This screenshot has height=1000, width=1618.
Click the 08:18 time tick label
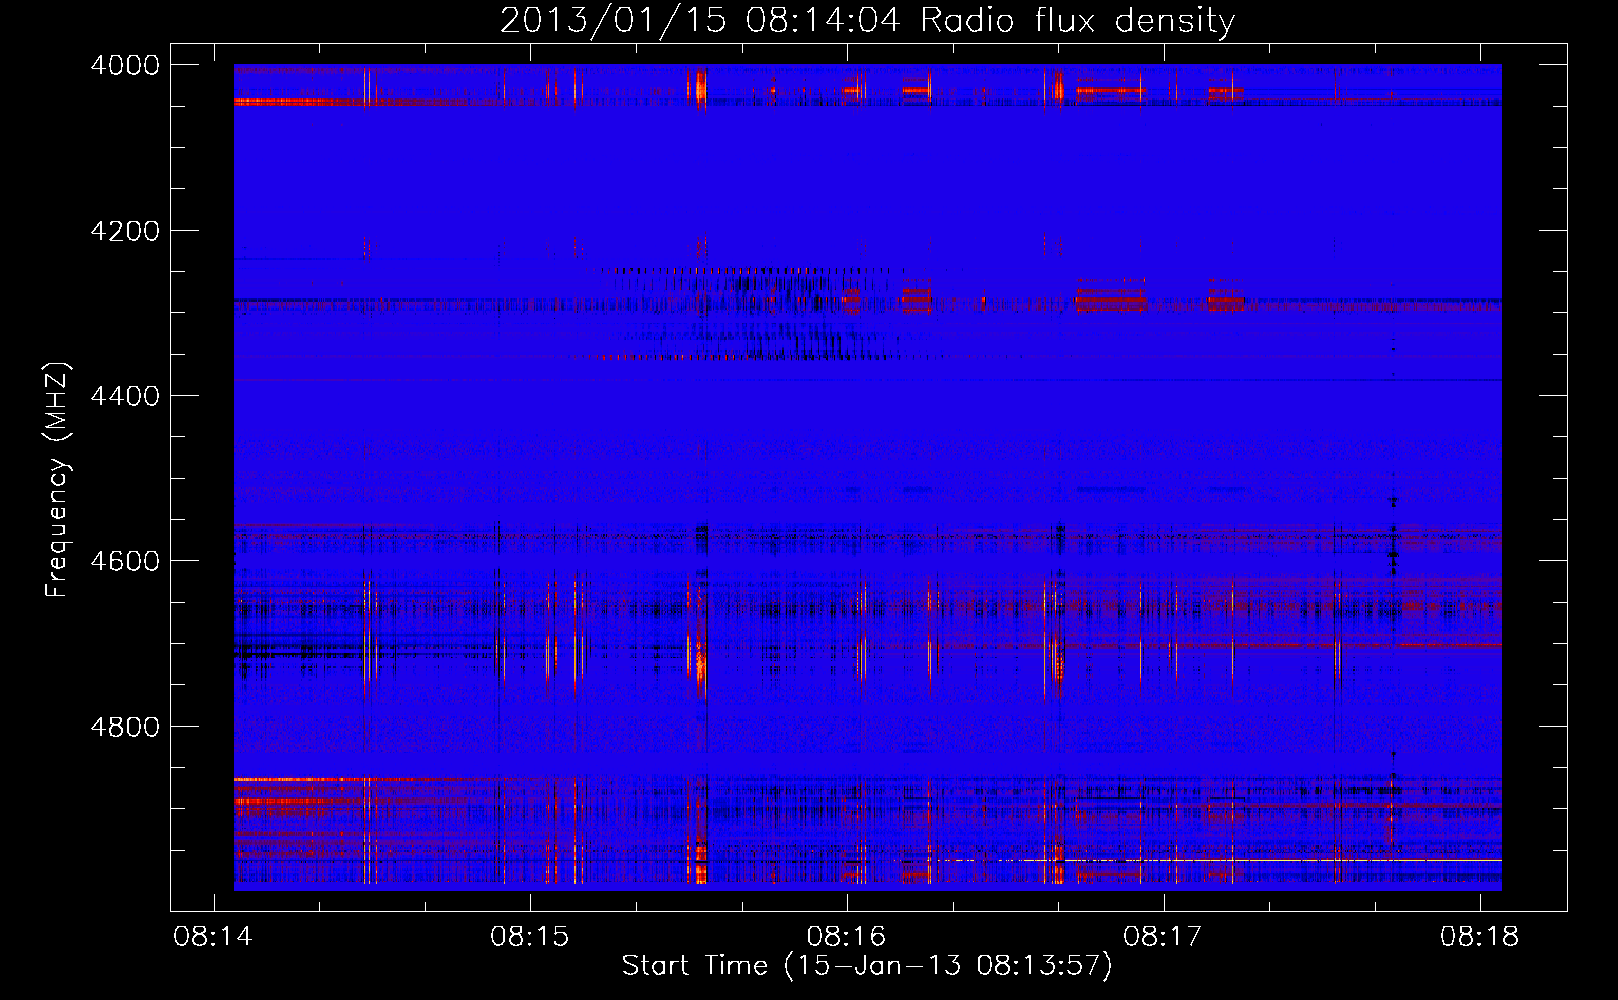click(x=1480, y=937)
